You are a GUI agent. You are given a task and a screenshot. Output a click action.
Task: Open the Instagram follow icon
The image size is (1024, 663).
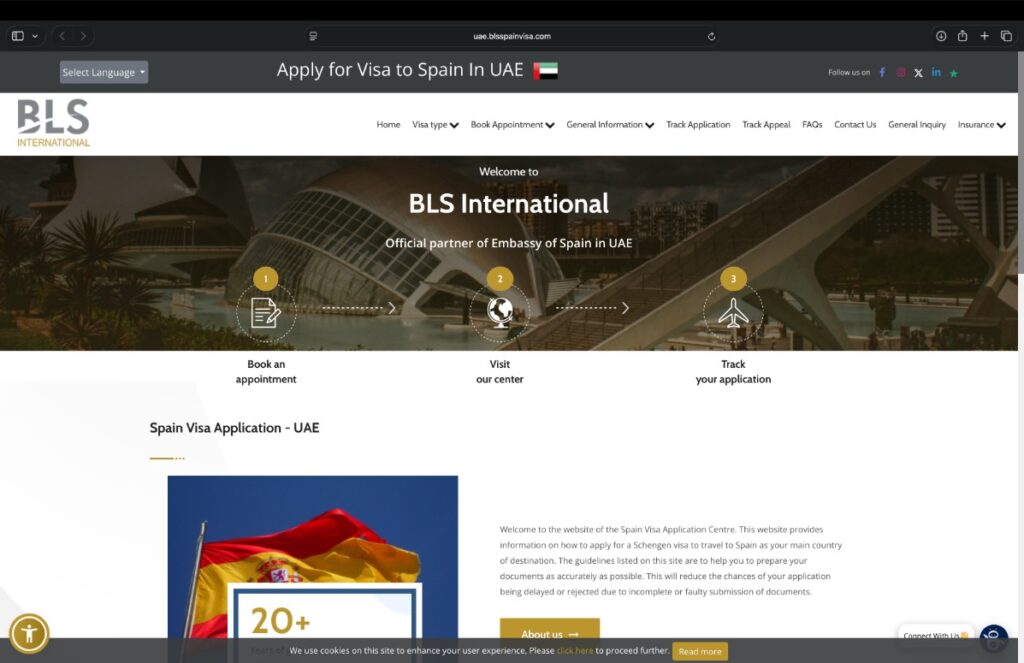pyautogui.click(x=901, y=73)
